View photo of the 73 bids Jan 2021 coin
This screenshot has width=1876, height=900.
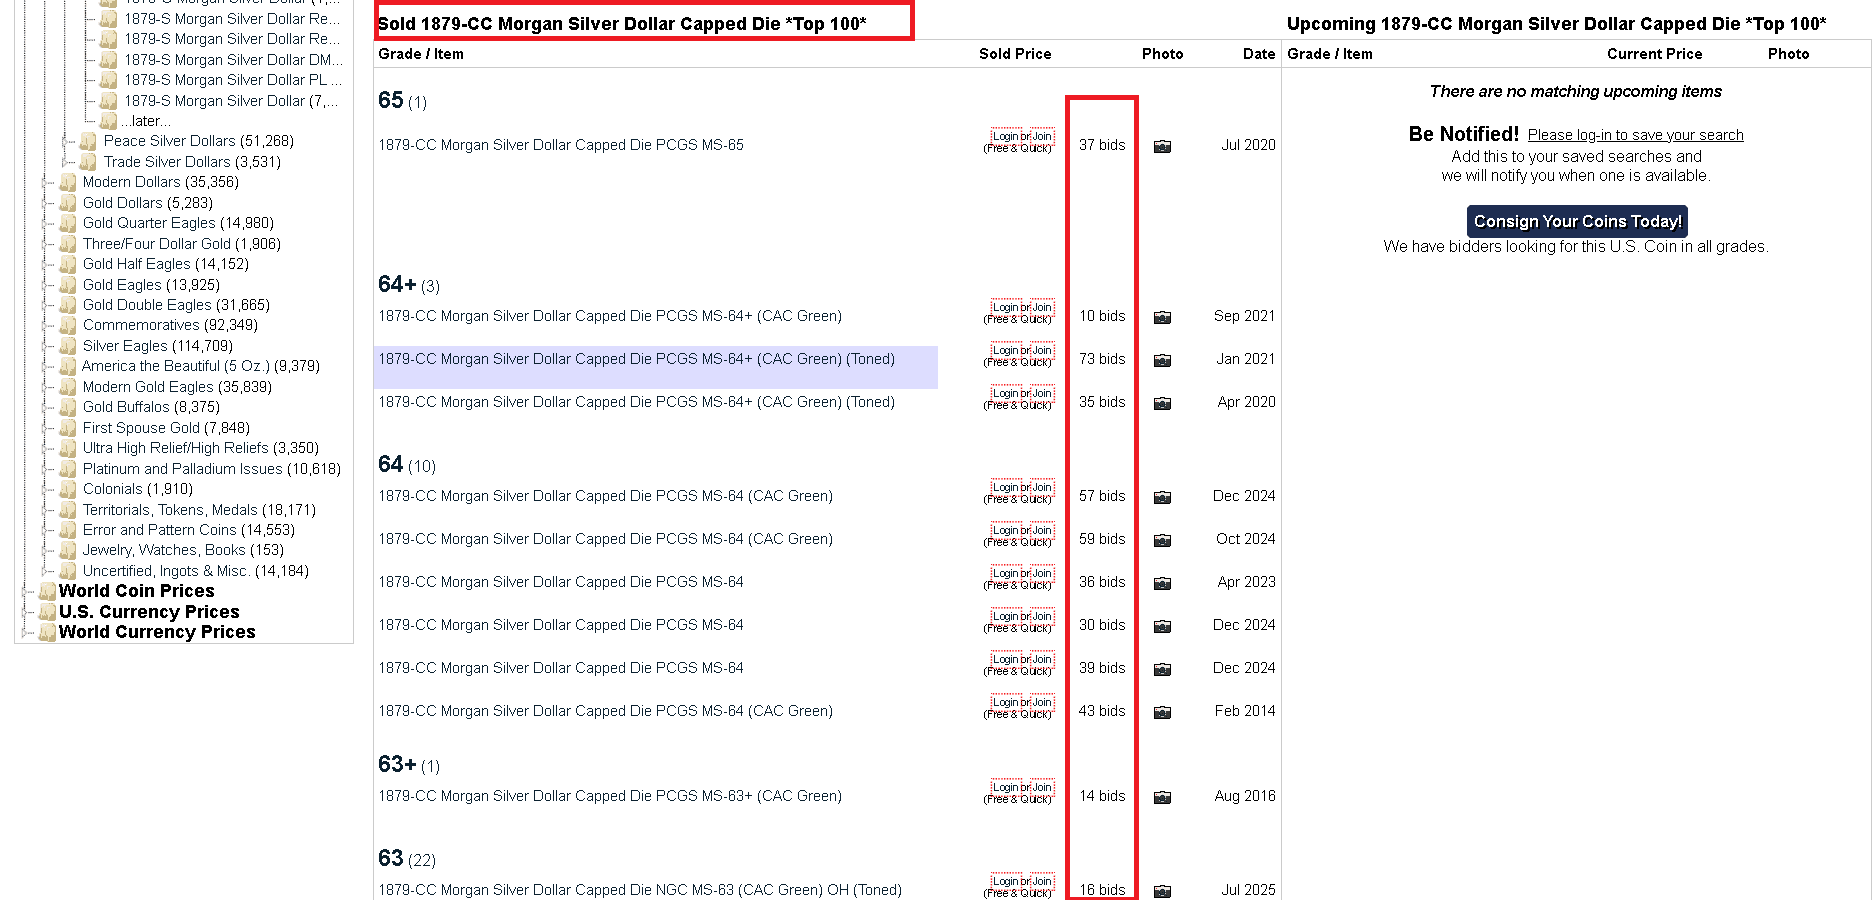(1162, 360)
